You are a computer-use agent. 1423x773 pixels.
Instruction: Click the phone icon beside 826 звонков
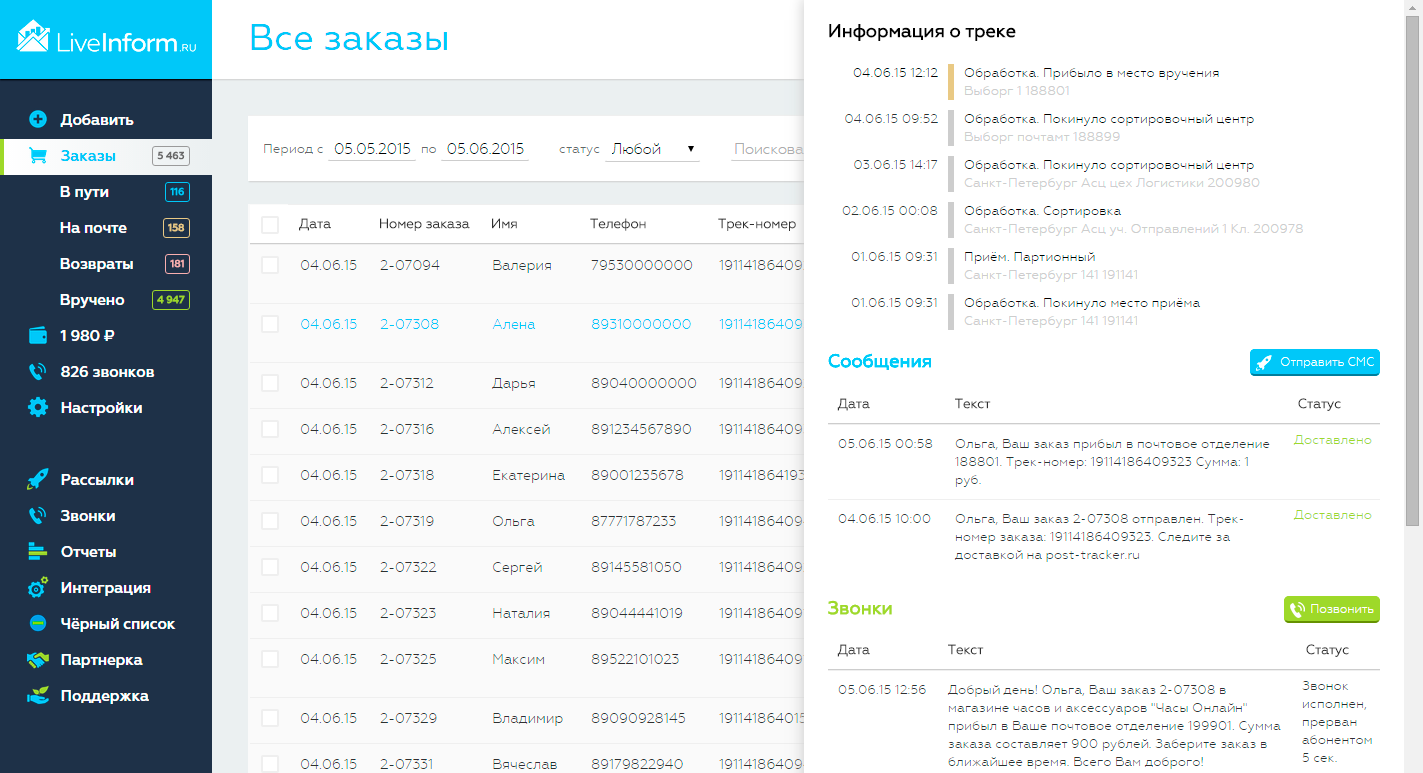38,371
